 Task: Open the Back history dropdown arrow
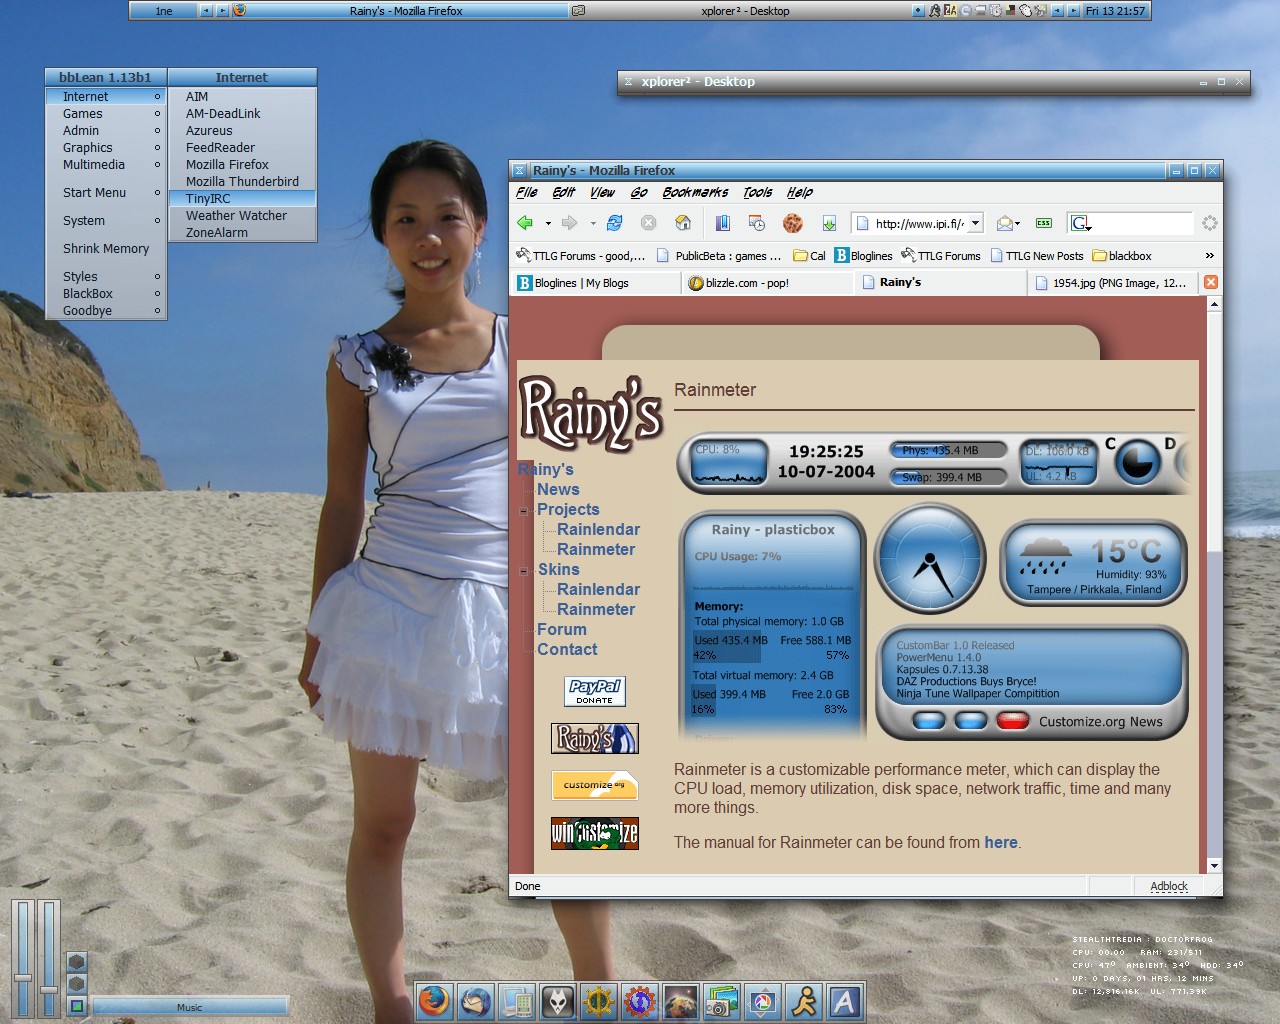tap(548, 224)
